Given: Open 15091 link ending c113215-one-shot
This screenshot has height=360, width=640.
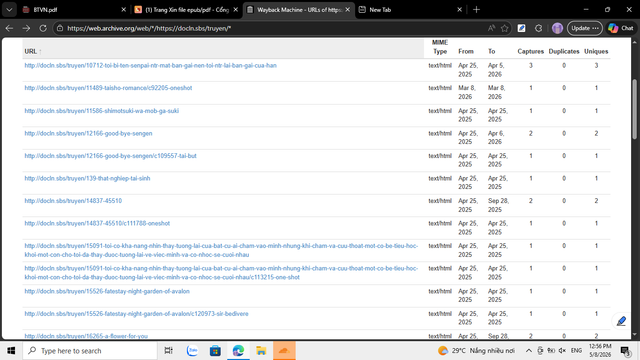Looking at the screenshot, I should pyautogui.click(x=221, y=273).
